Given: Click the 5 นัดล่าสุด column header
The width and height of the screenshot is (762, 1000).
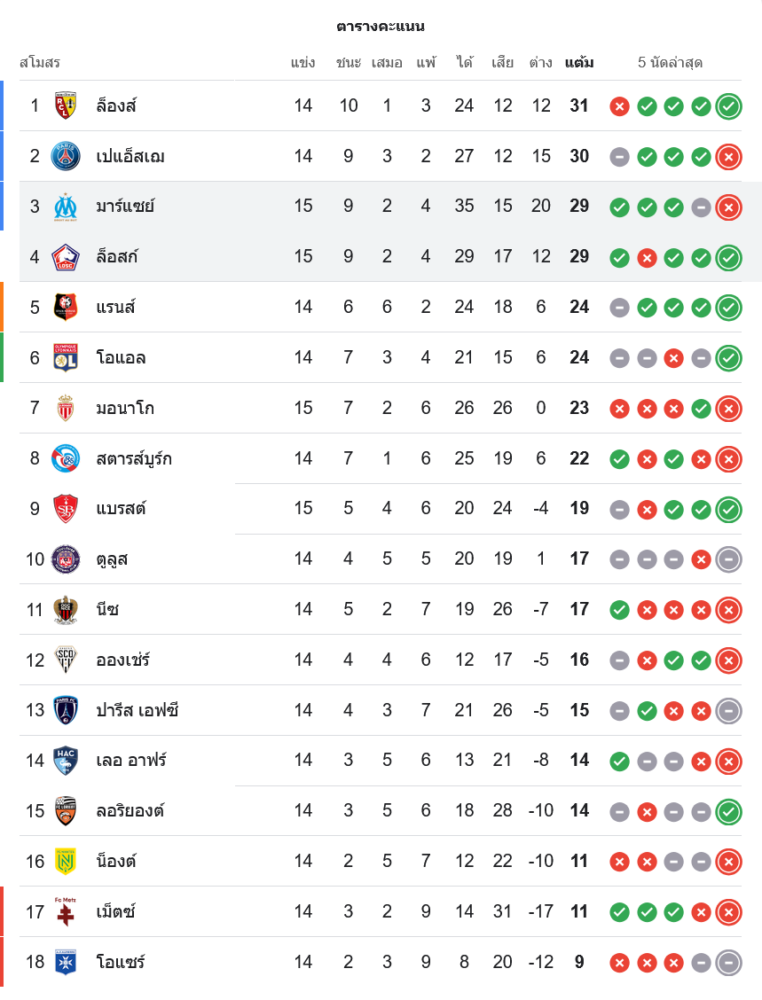Looking at the screenshot, I should (x=670, y=62).
